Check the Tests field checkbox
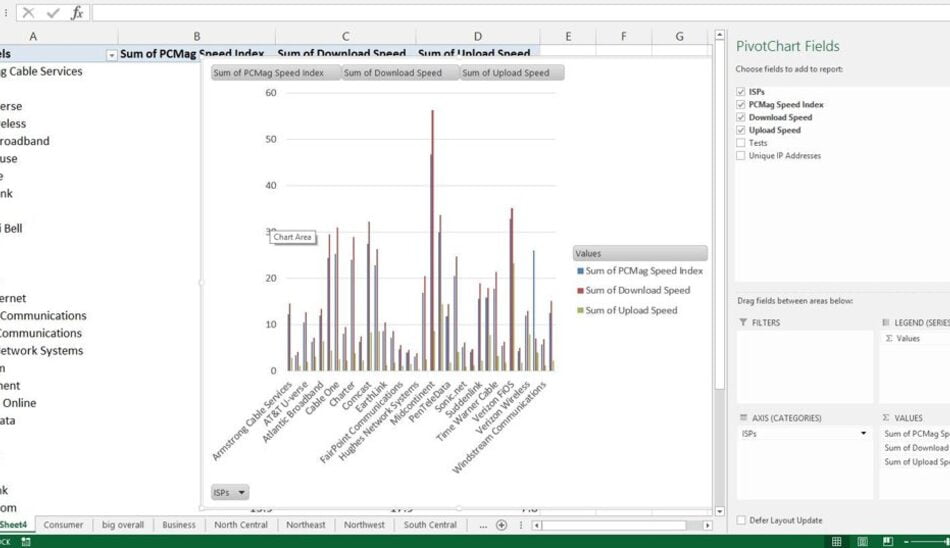 (740, 143)
